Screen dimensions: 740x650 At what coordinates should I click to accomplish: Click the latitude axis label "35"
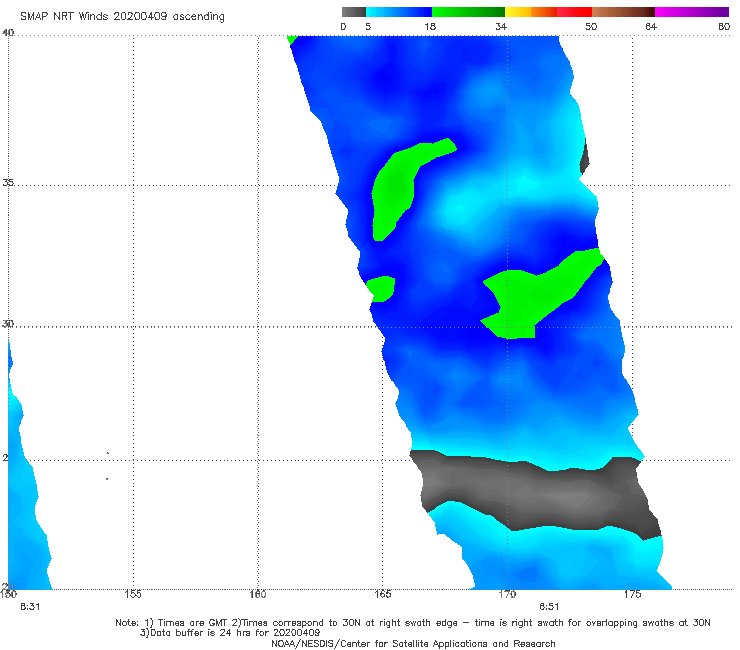click(8, 182)
